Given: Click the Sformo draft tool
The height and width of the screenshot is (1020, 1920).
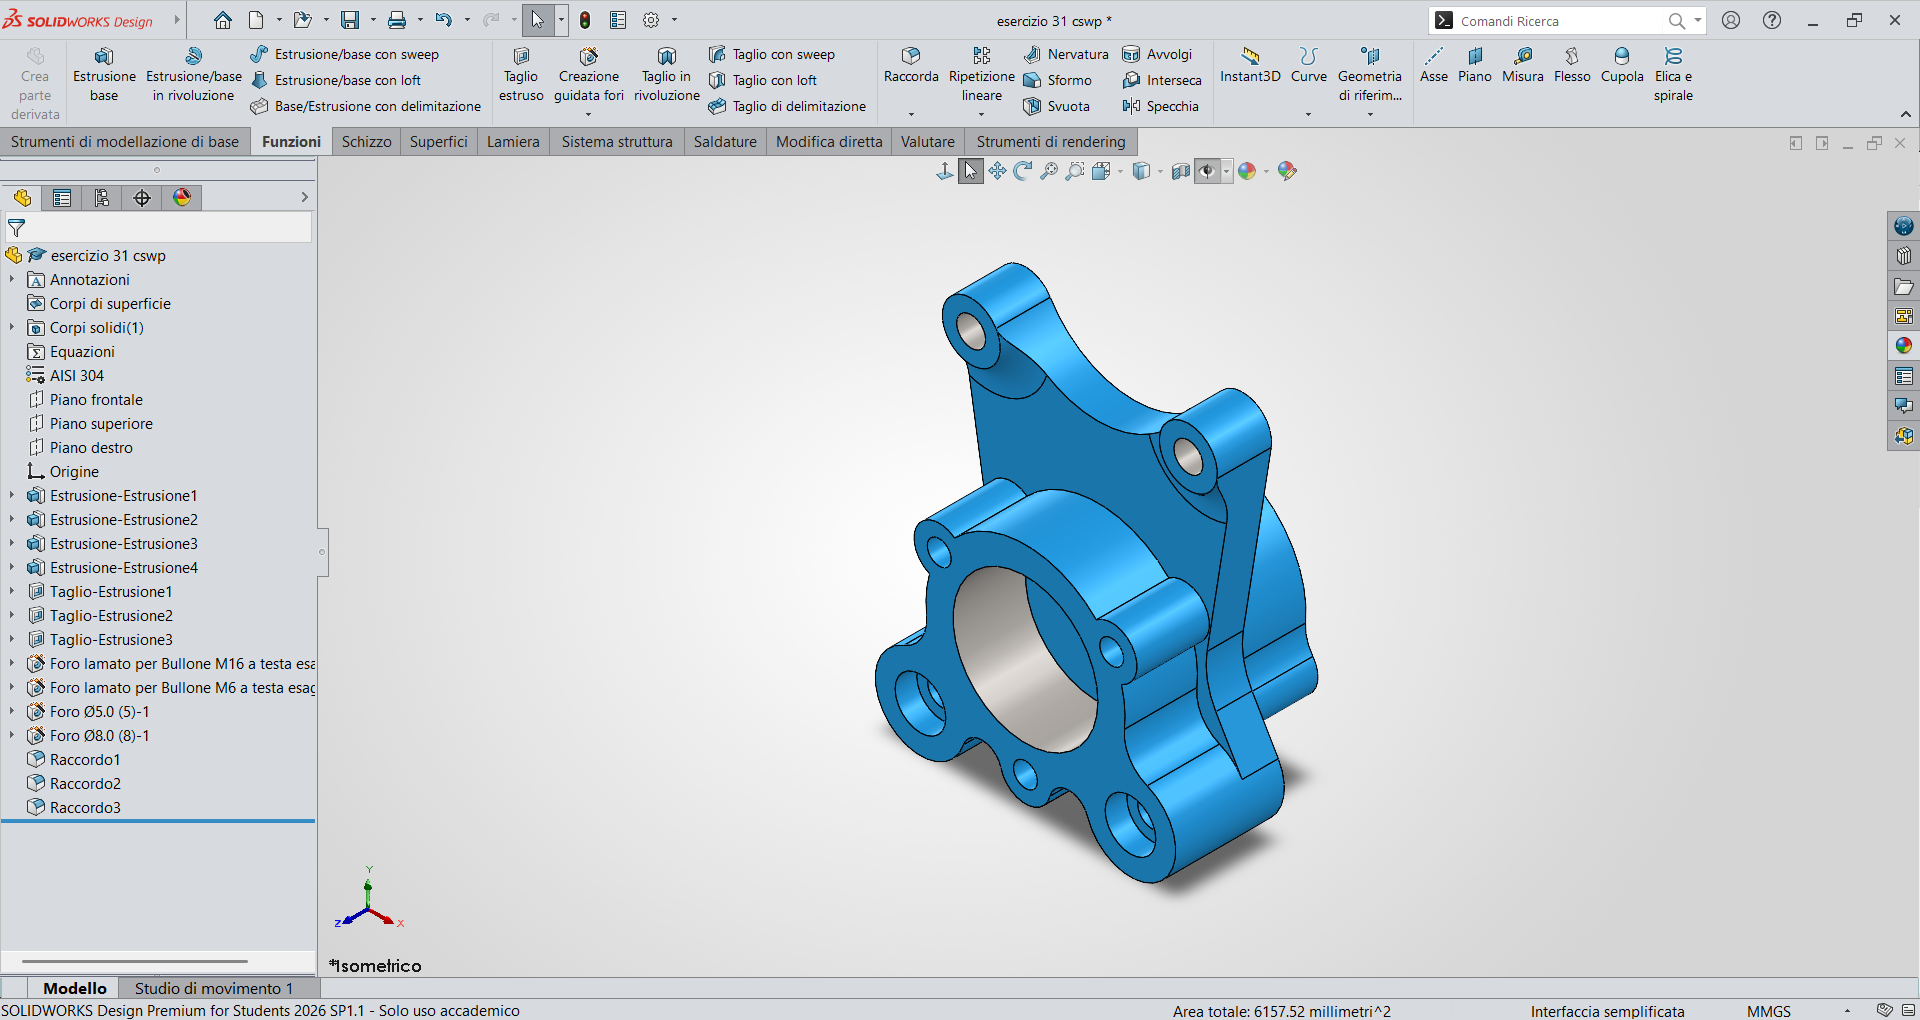Looking at the screenshot, I should click(1057, 80).
